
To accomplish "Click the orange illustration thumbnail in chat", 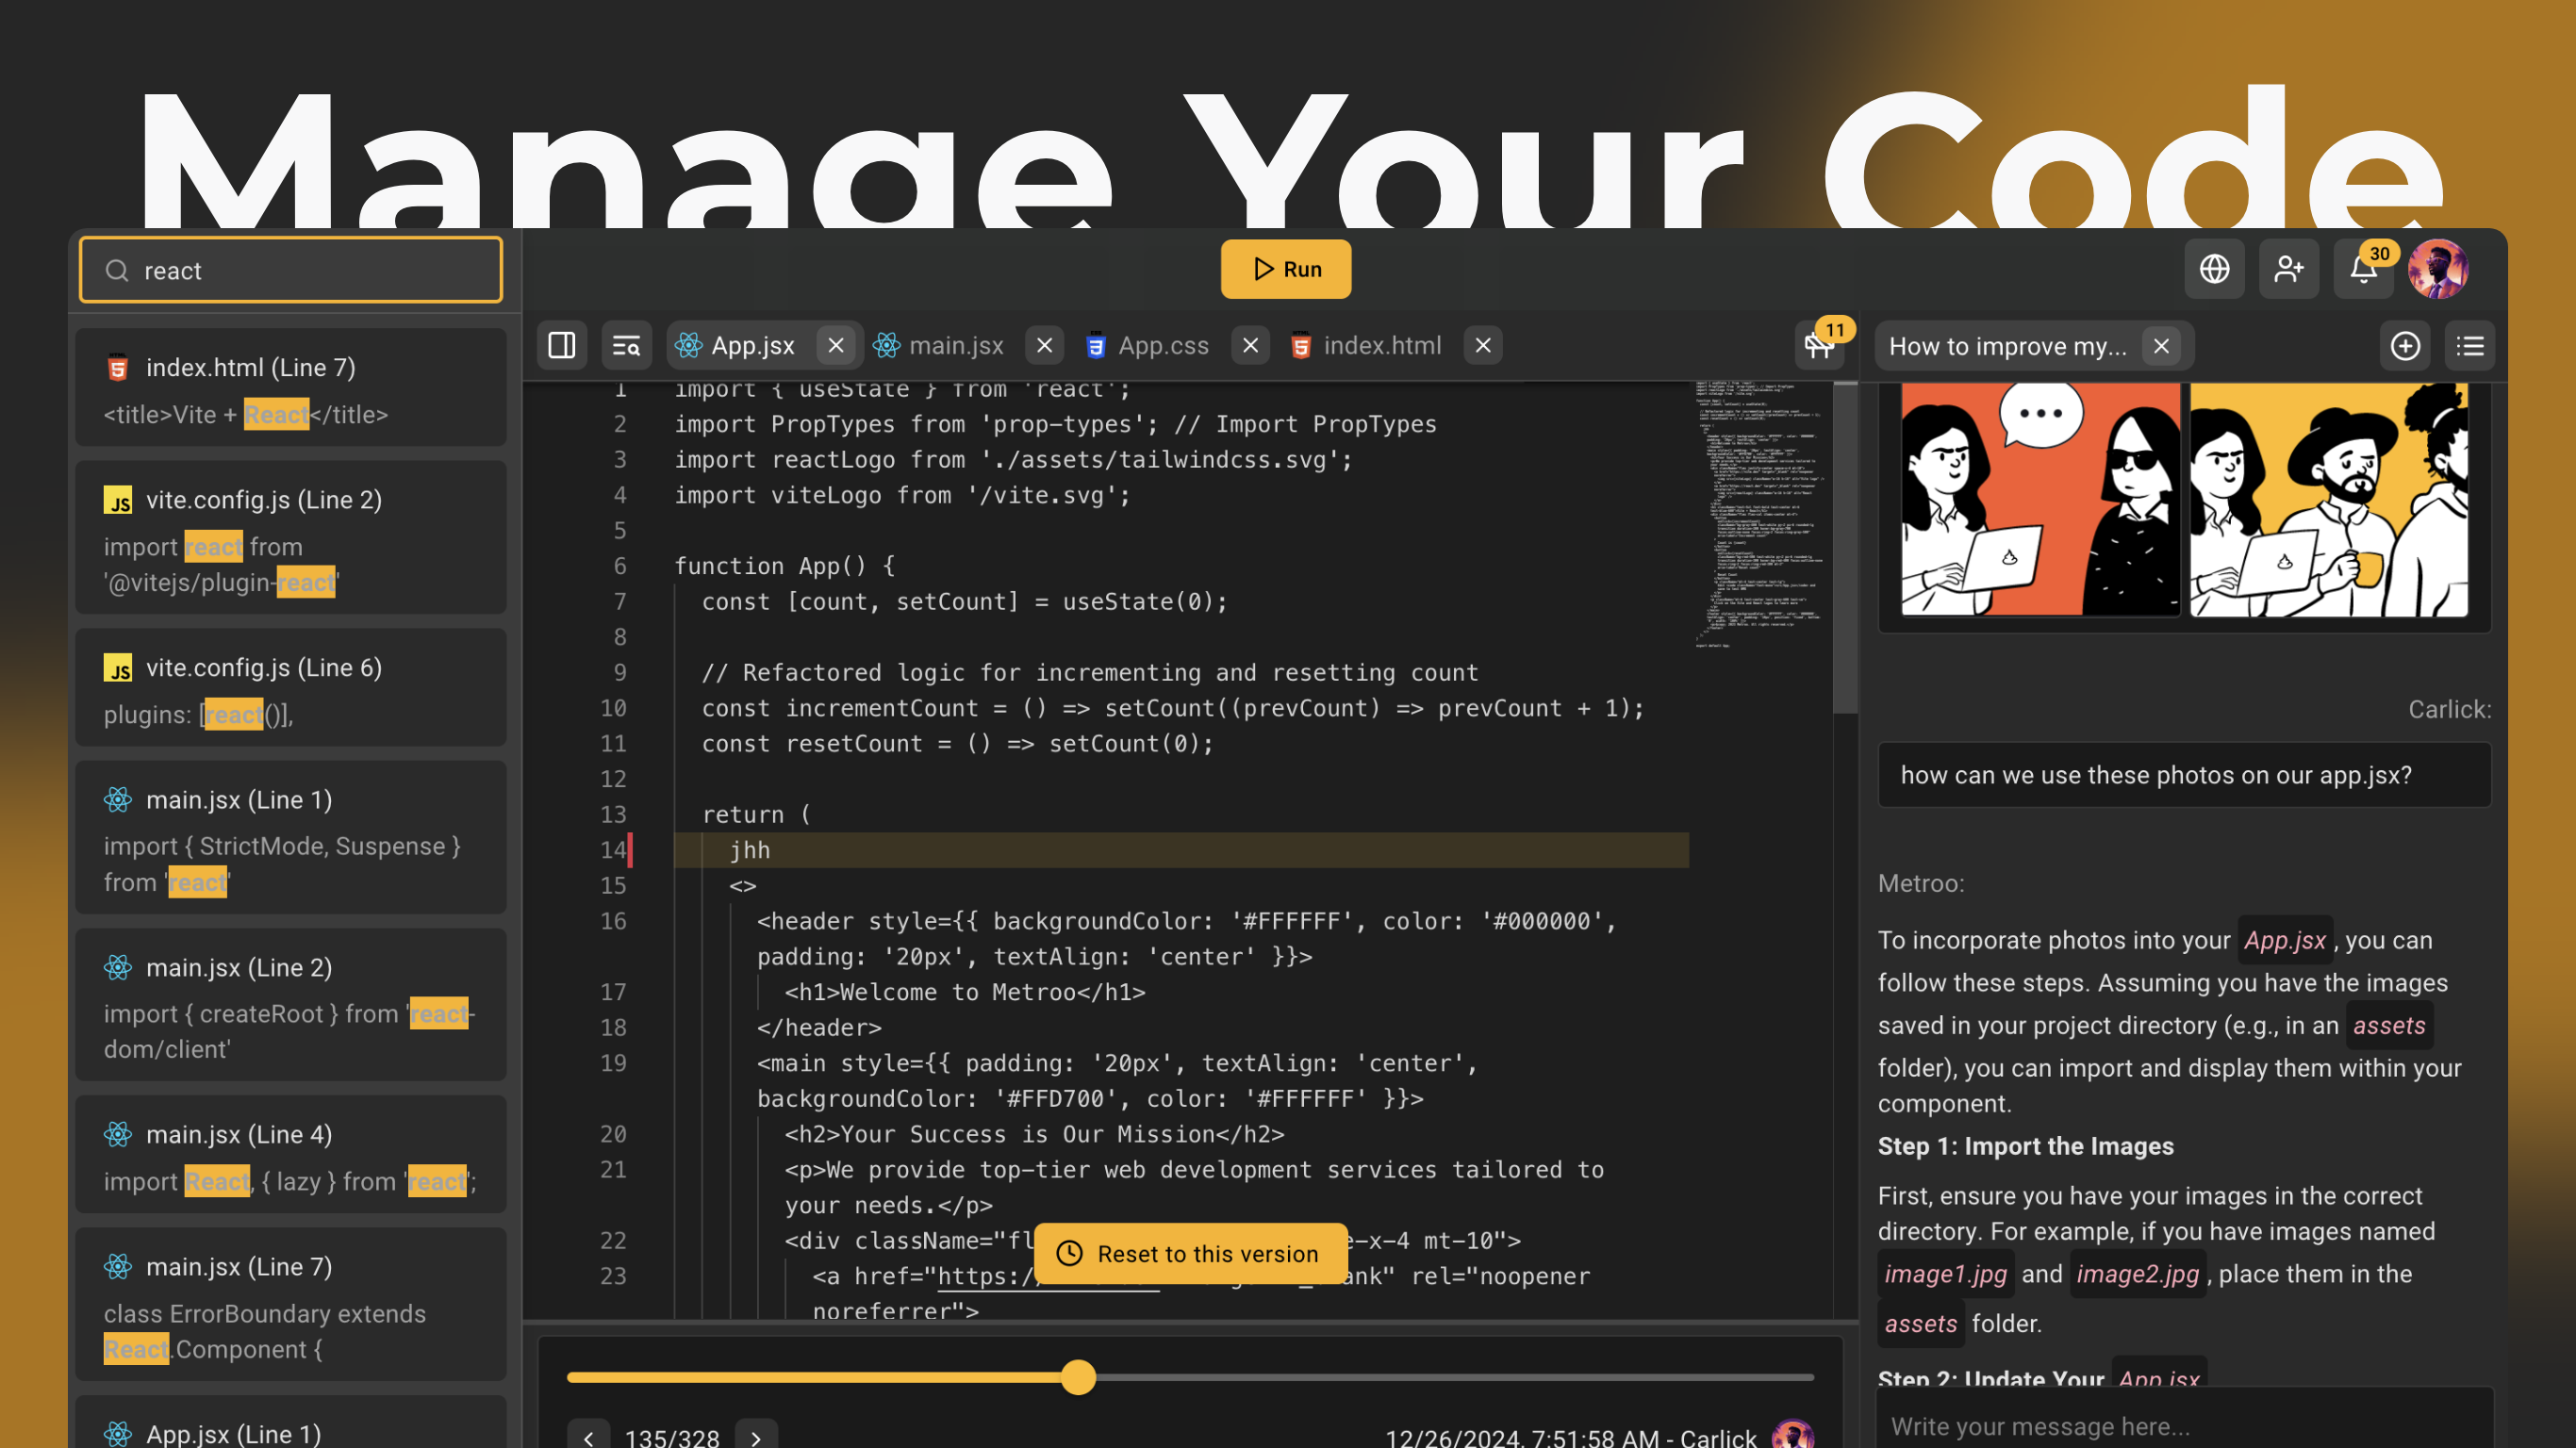I will coord(2040,499).
